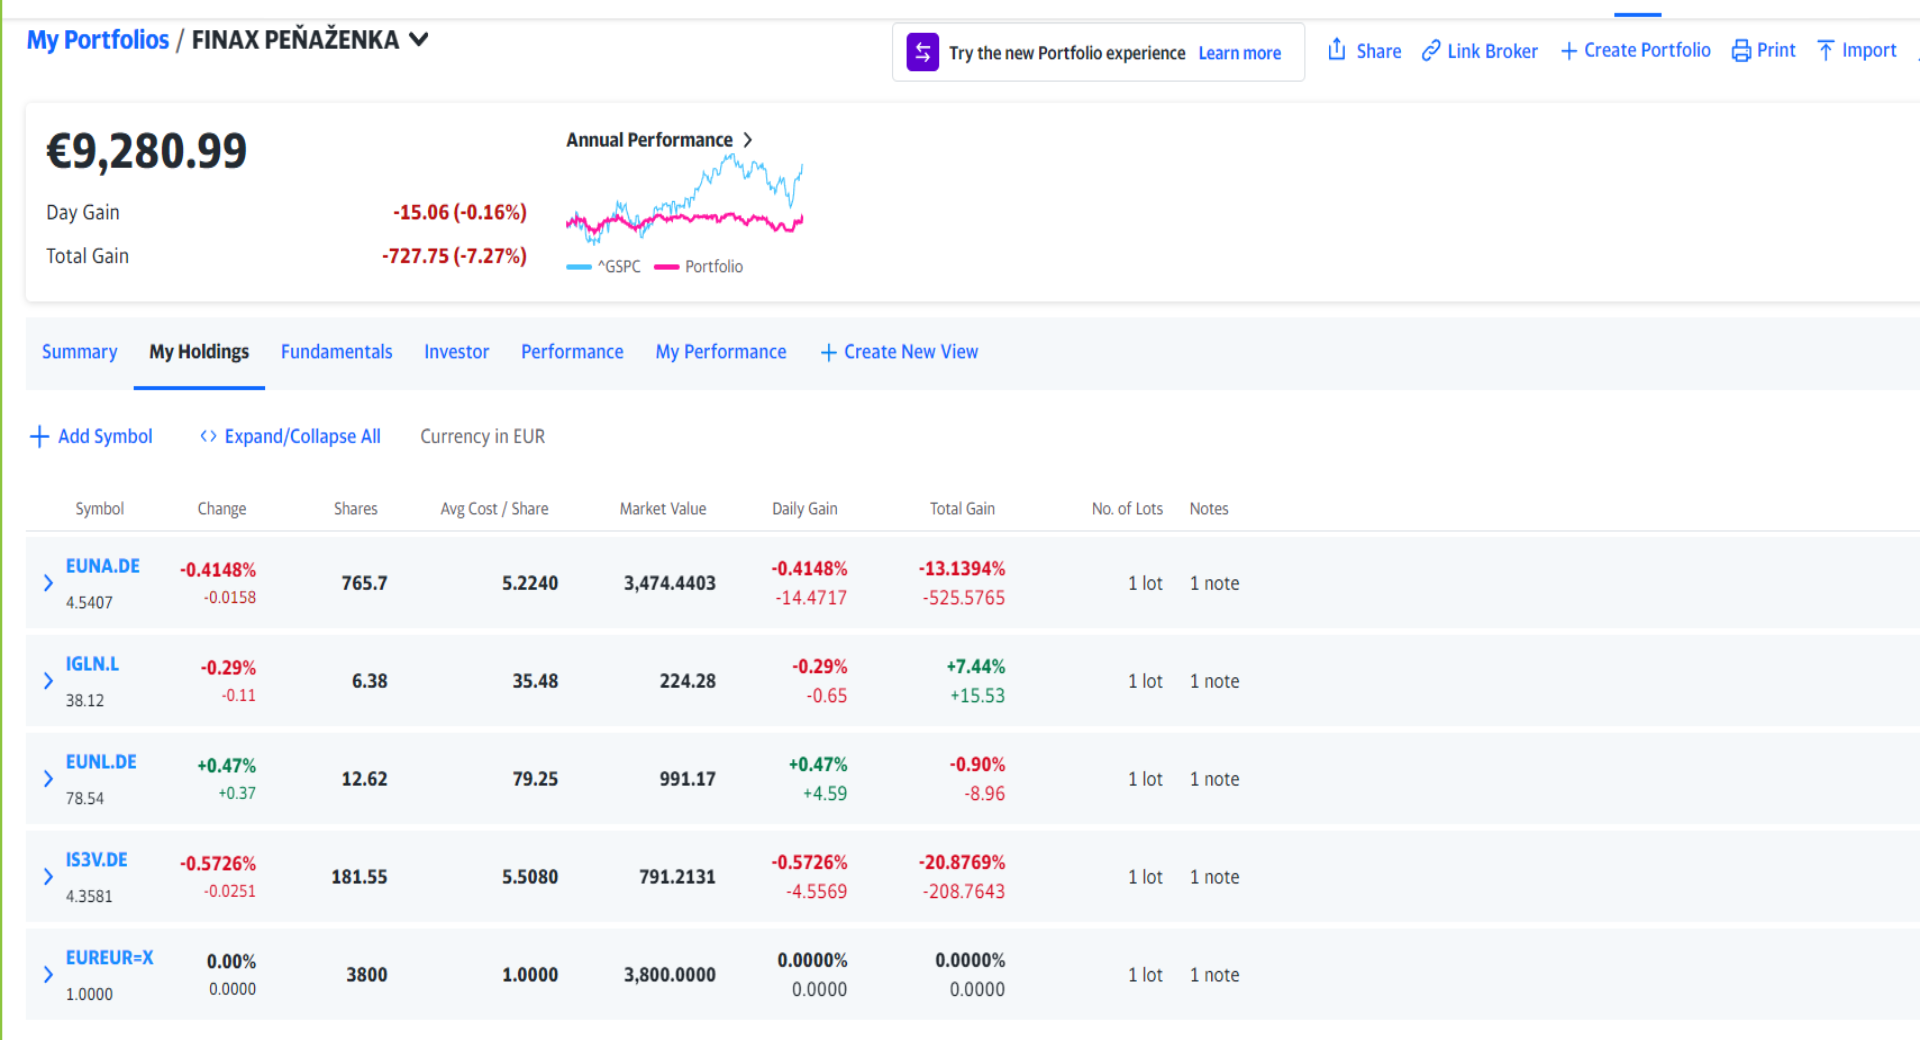Go to My Portfolios breadcrumb link
This screenshot has height=1040, width=1920.
97,40
